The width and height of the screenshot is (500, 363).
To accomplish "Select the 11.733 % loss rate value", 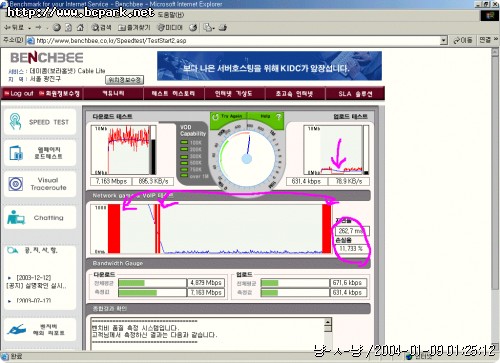I will point(350,249).
